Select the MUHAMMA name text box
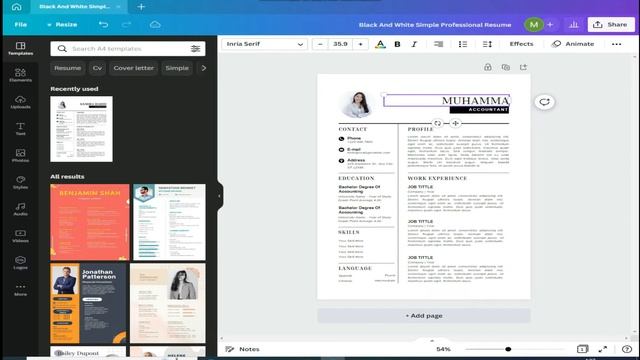The width and height of the screenshot is (640, 360). tap(447, 100)
